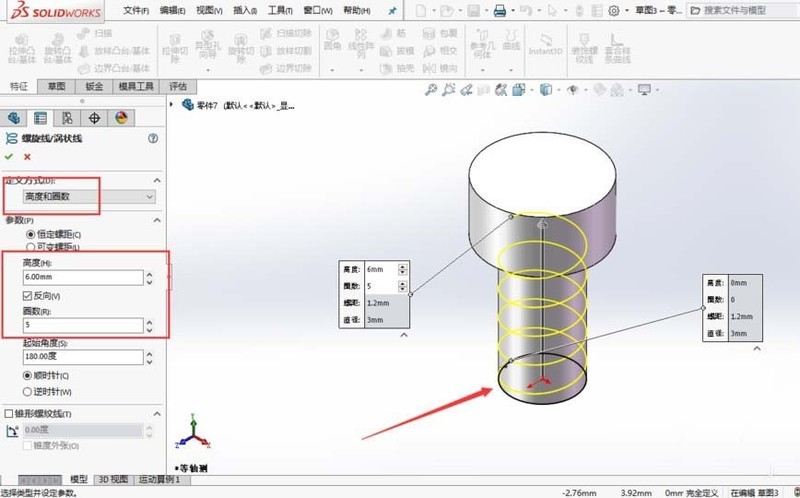Open the DisplayManager color ball tab
The image size is (800, 498).
121,118
